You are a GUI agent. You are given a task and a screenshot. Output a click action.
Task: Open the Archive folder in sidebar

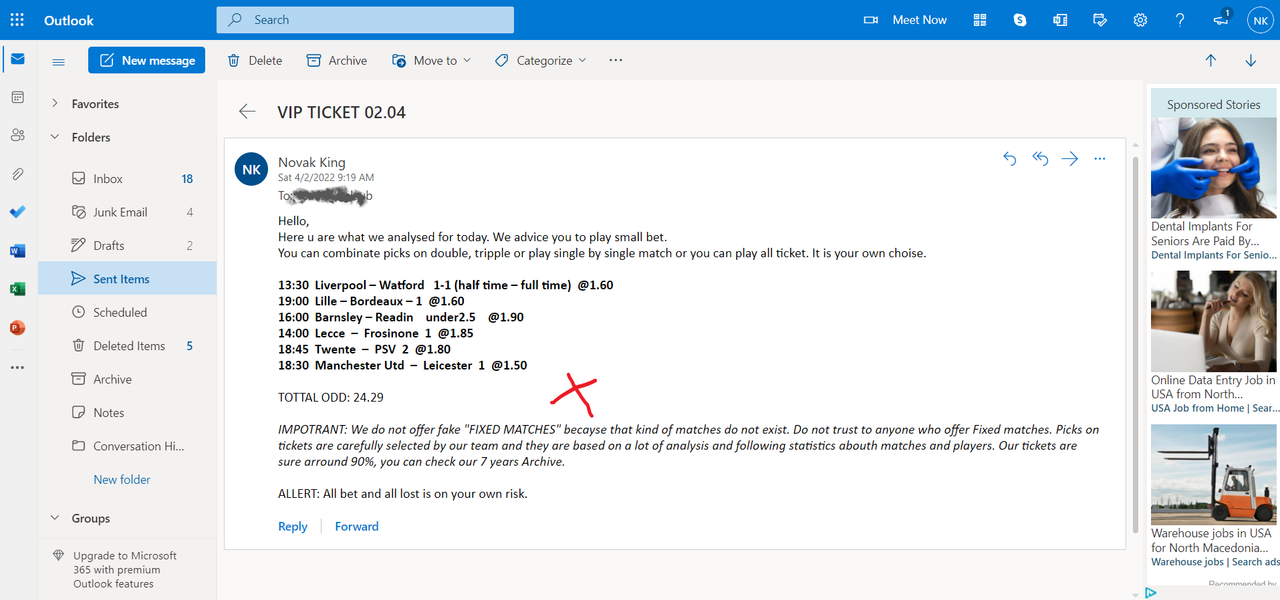[x=127, y=379]
